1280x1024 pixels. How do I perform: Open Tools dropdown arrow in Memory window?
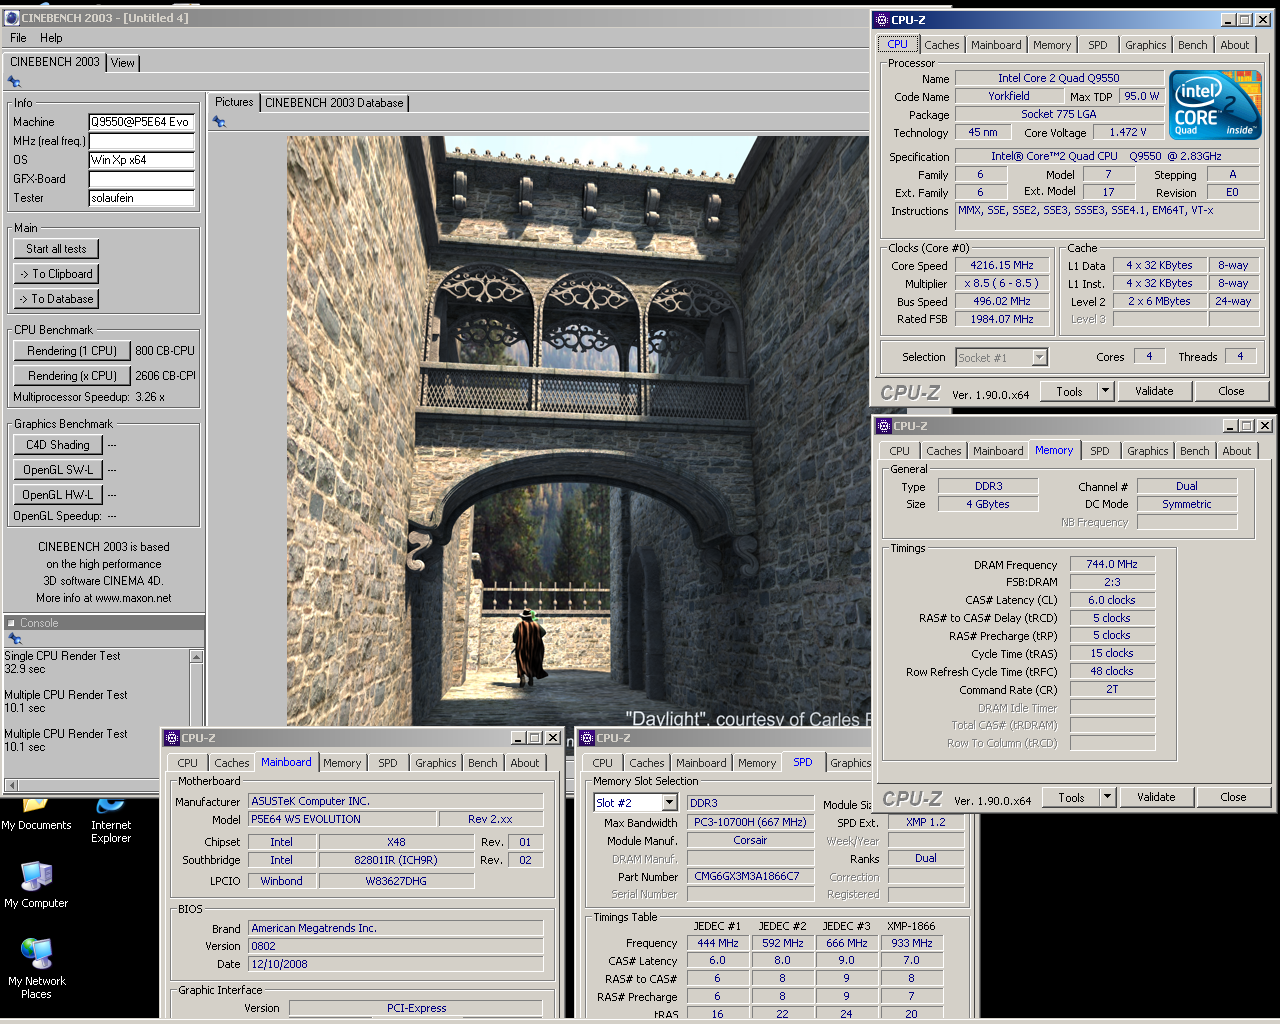[1108, 797]
